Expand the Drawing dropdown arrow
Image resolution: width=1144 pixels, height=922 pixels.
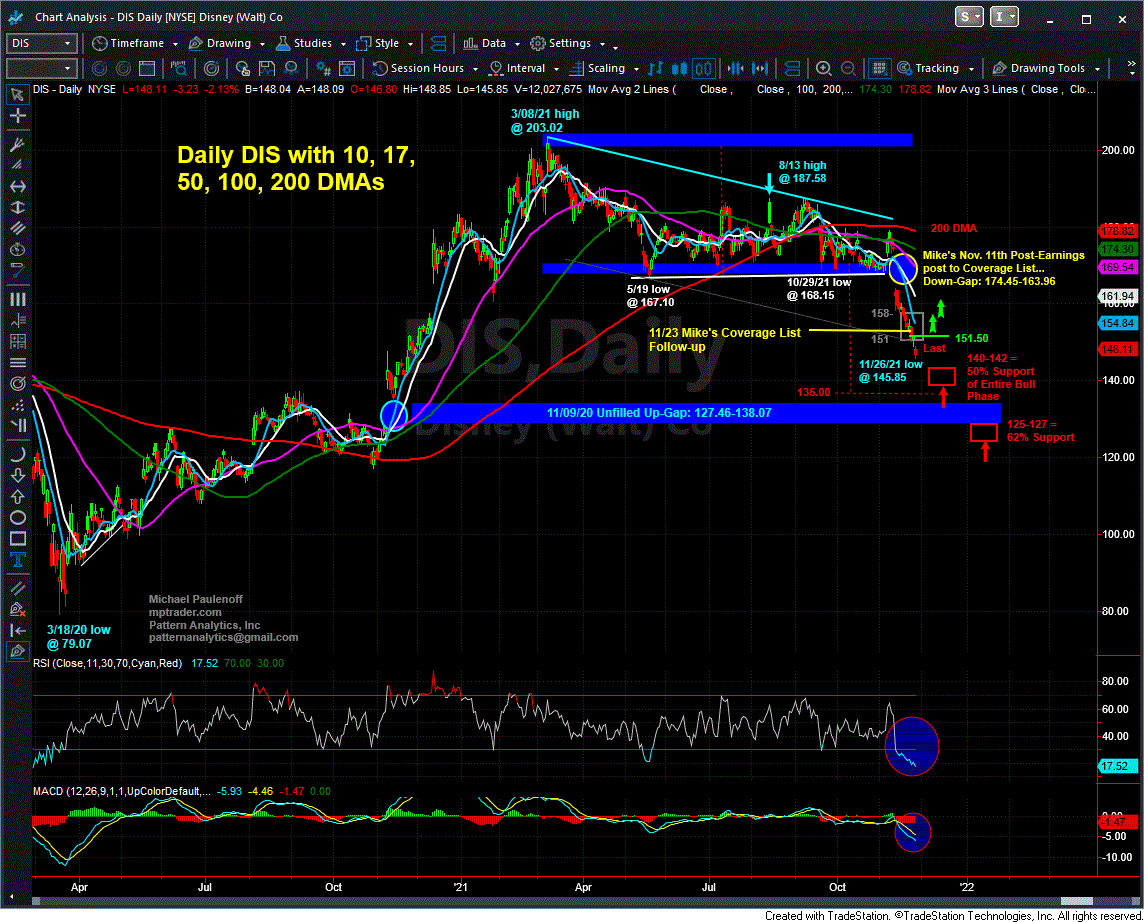click(263, 44)
